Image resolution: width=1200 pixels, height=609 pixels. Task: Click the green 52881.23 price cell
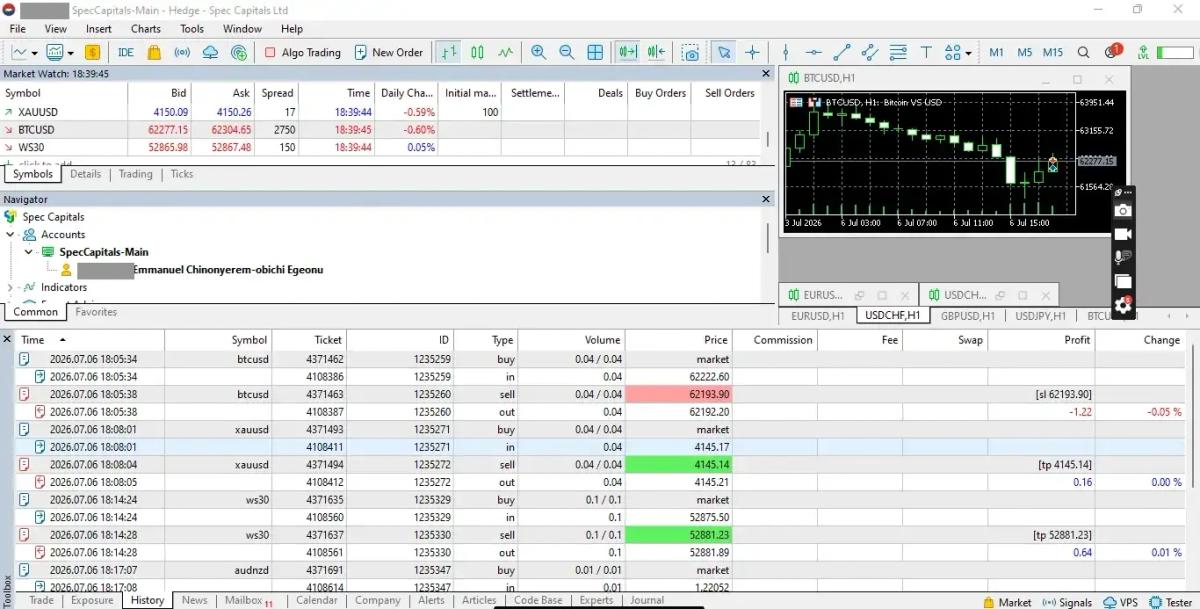tap(679, 535)
